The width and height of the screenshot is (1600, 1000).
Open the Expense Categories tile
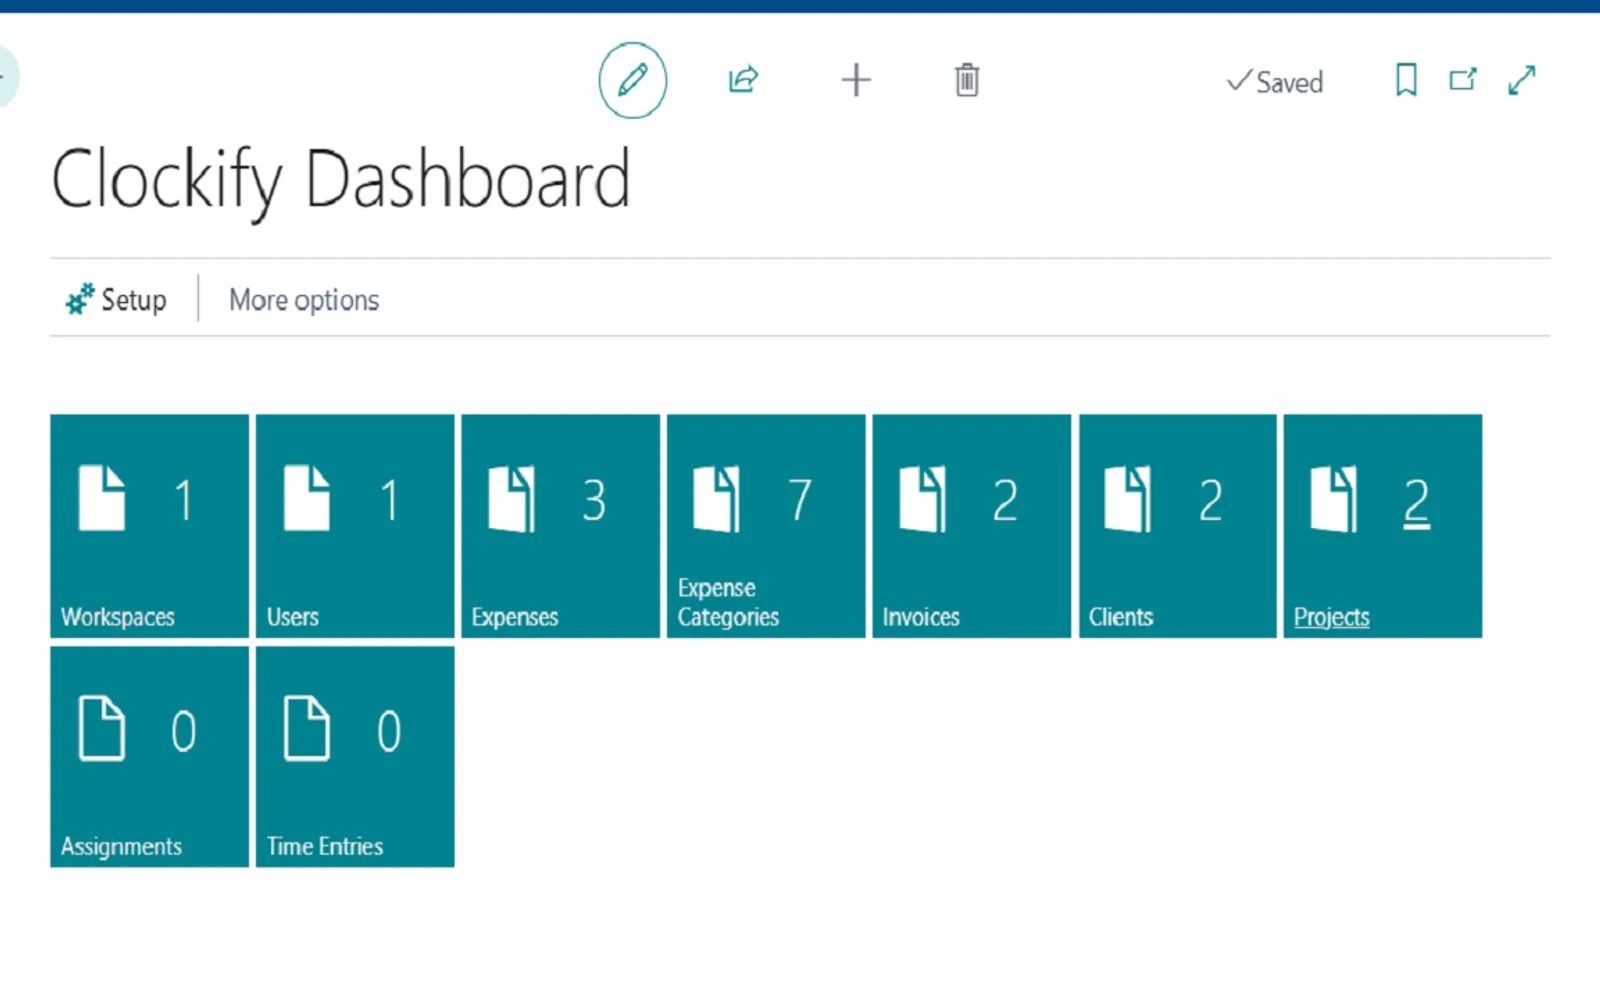coord(766,526)
